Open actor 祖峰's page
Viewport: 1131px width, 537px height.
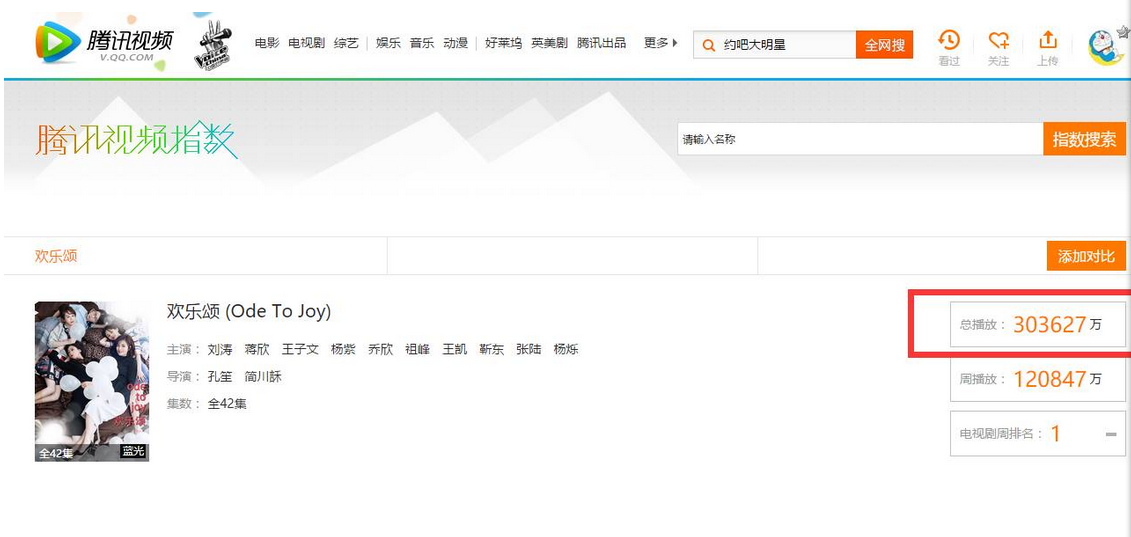418,350
